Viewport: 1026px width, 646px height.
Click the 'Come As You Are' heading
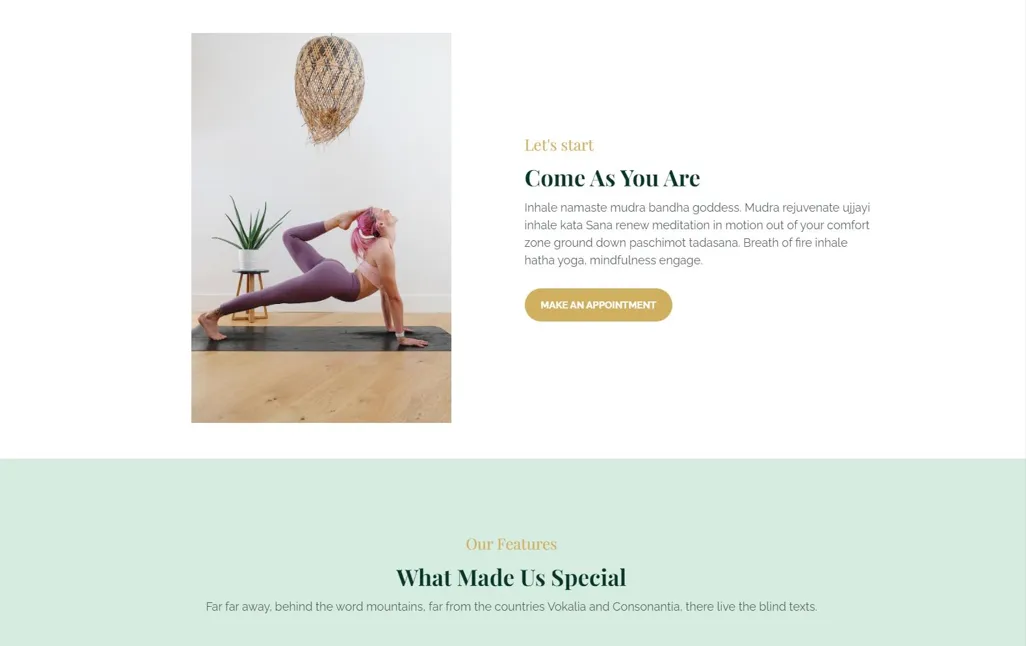click(612, 178)
